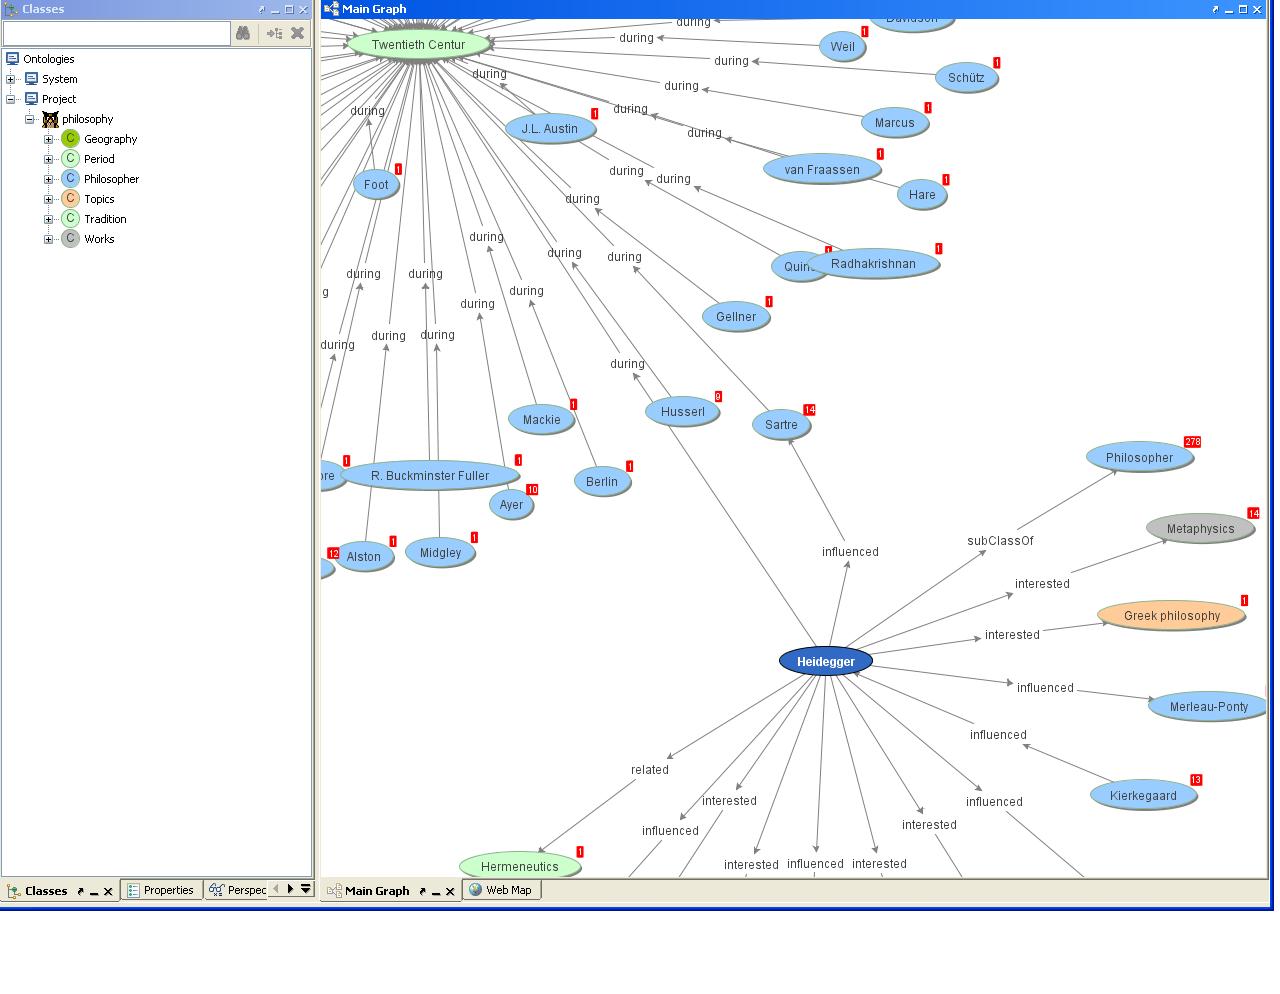Image resolution: width=1280 pixels, height=994 pixels.
Task: Expand the Geography class
Action: pos(48,139)
